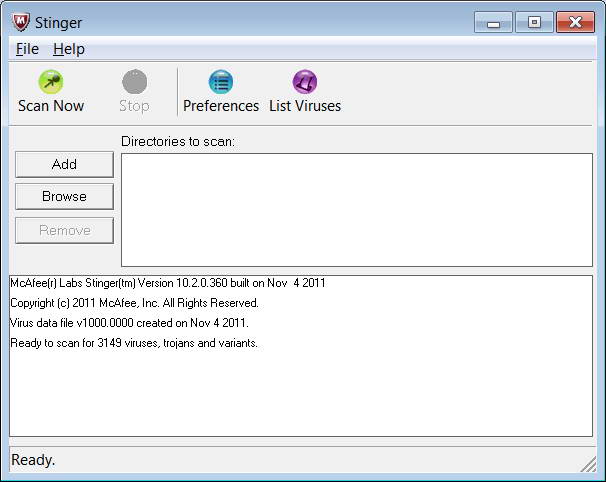The height and width of the screenshot is (482, 606).
Task: Click the disabled Remove button
Action: 65,231
